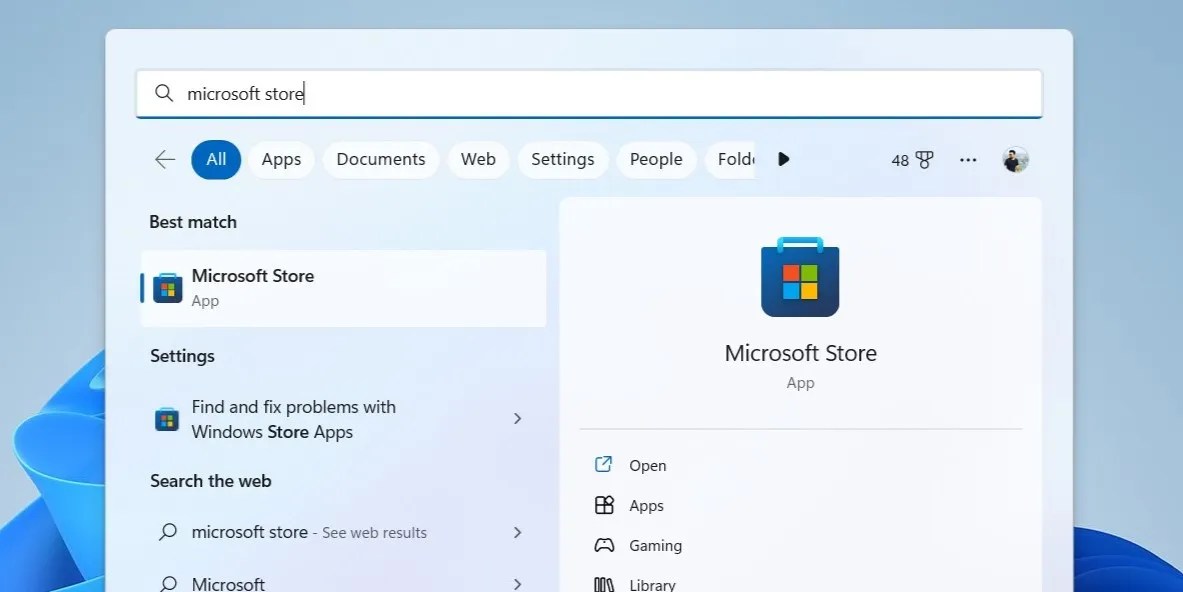Select the All filter tab
This screenshot has width=1183, height=592.
tap(217, 159)
